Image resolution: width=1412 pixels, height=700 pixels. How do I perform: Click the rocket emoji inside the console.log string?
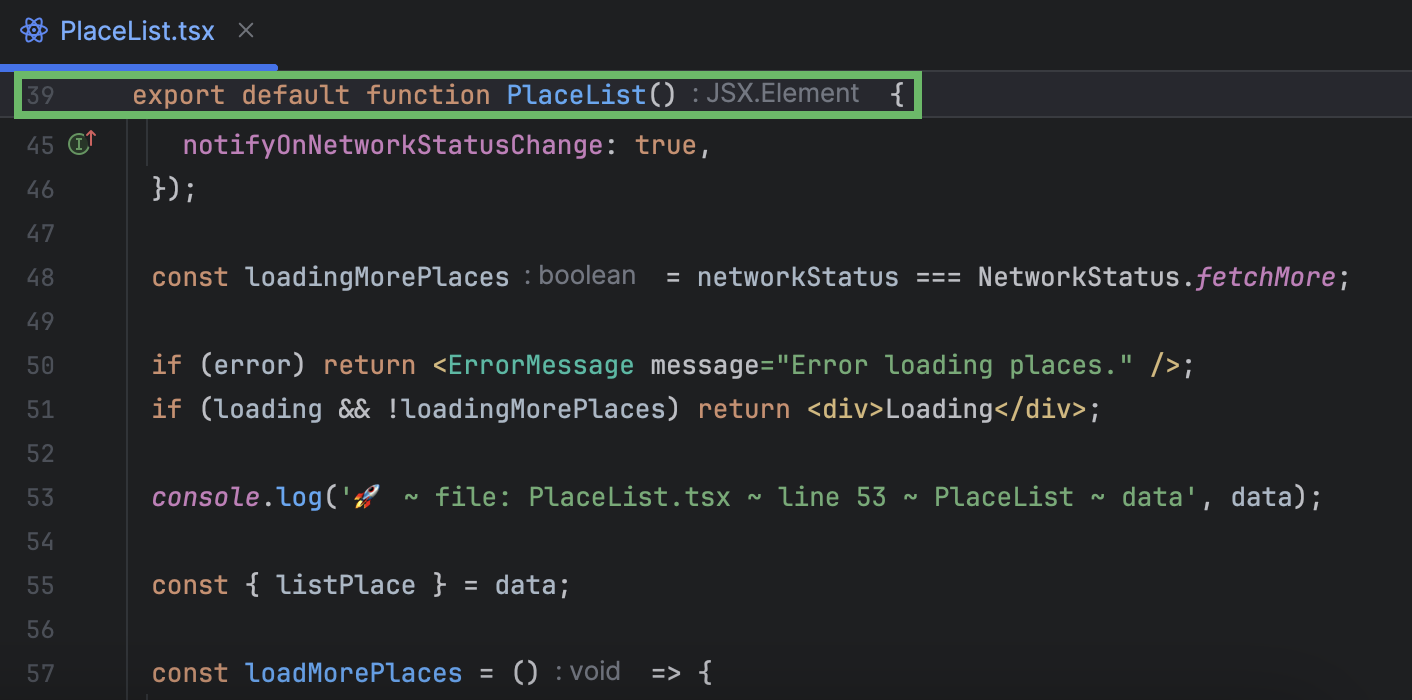pyautogui.click(x=366, y=496)
